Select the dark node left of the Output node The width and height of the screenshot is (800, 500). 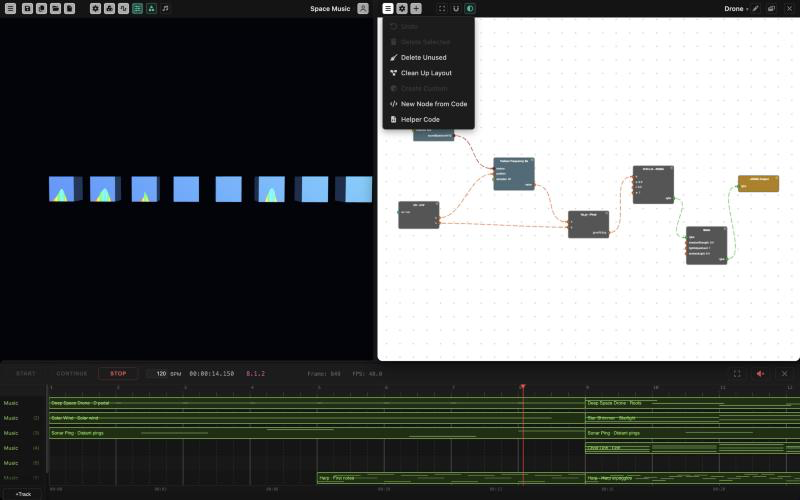coord(706,245)
